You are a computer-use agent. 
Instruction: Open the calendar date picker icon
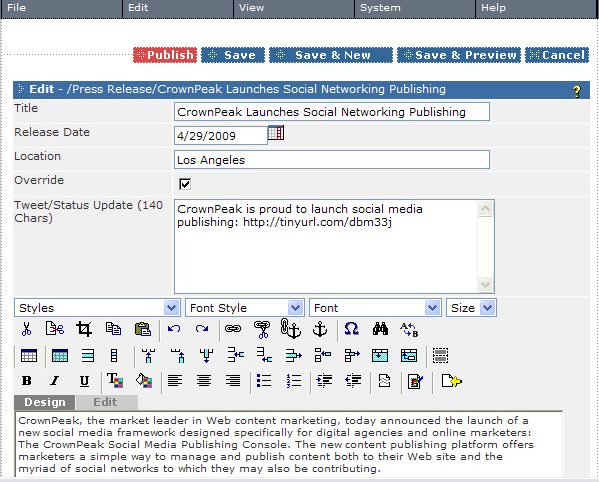(x=276, y=133)
